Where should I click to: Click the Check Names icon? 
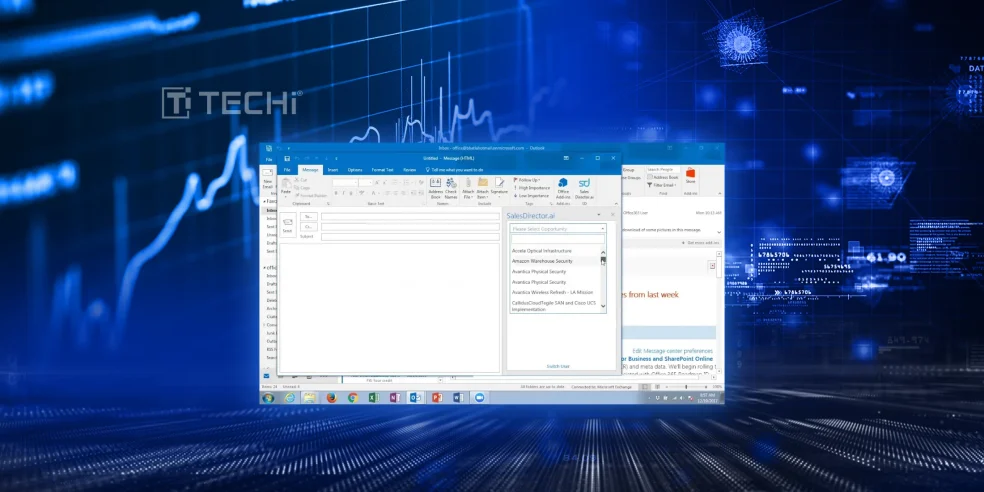tap(451, 185)
